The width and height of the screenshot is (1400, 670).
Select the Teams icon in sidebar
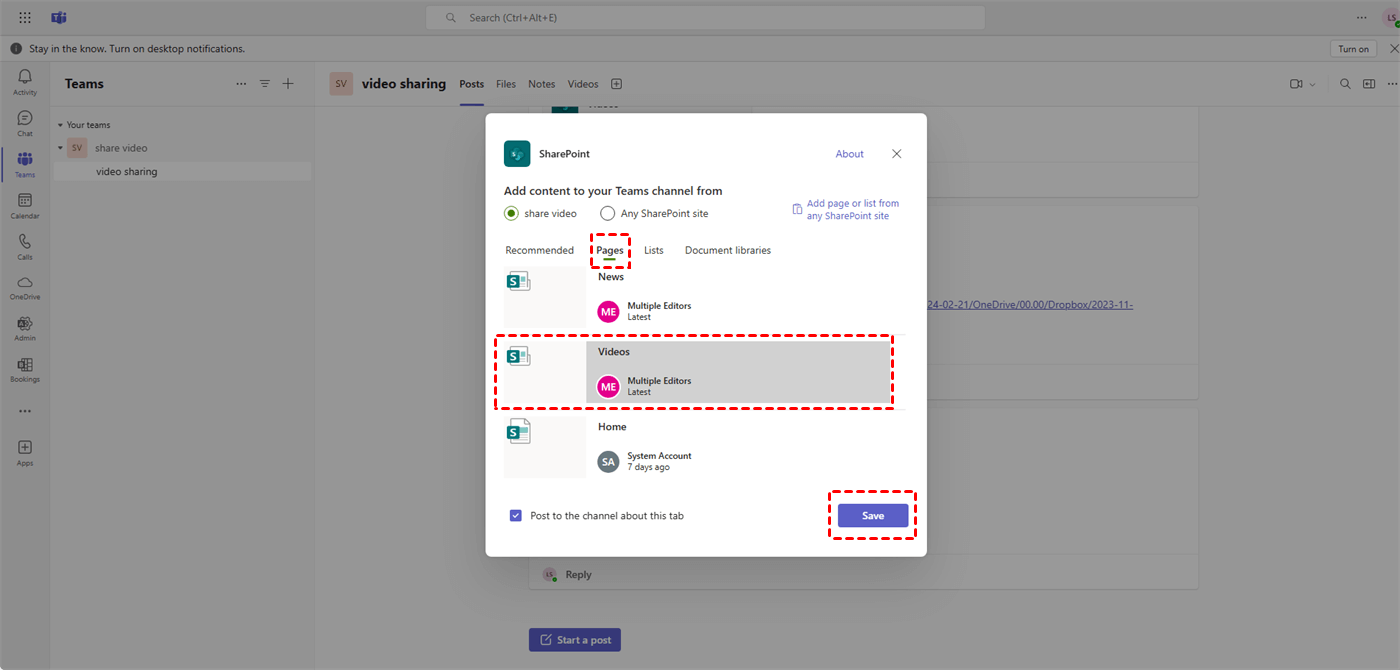click(x=25, y=165)
